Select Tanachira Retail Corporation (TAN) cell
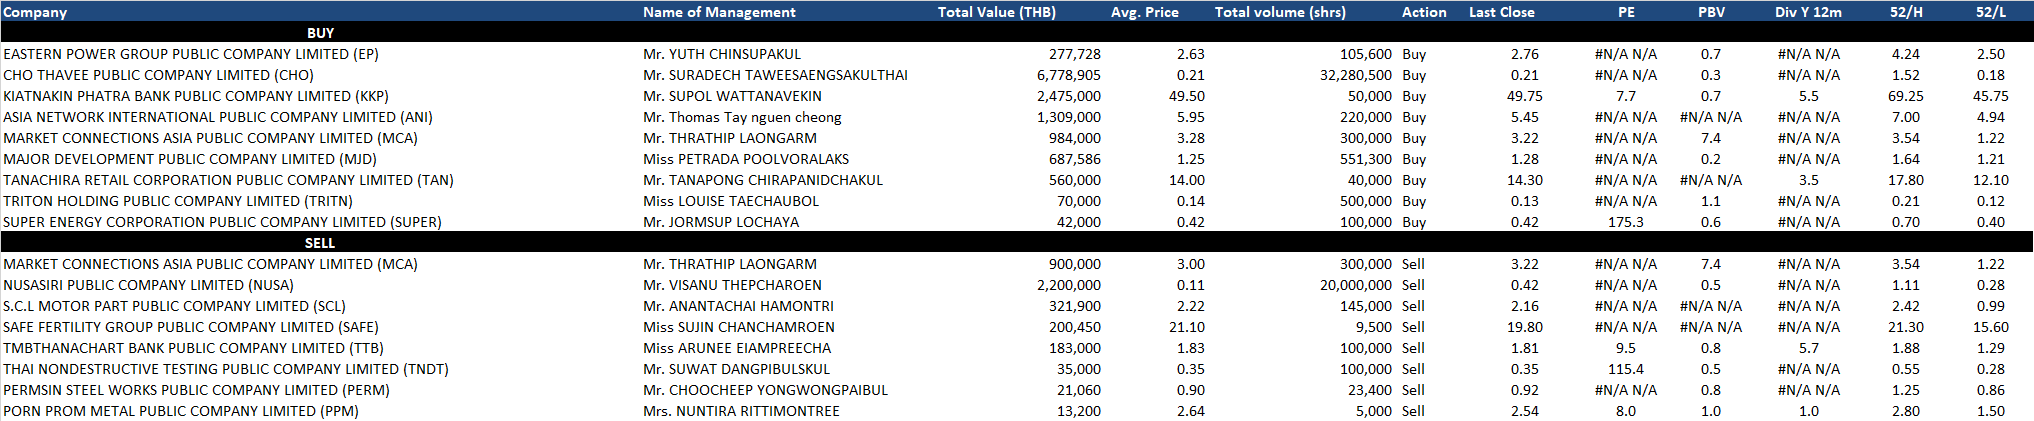The height and width of the screenshot is (421, 2034). click(228, 180)
